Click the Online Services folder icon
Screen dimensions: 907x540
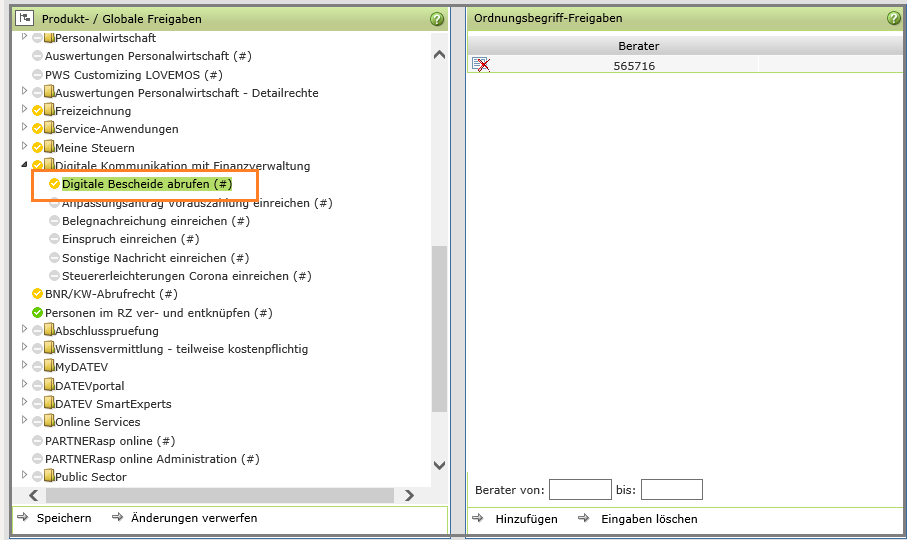[49, 421]
